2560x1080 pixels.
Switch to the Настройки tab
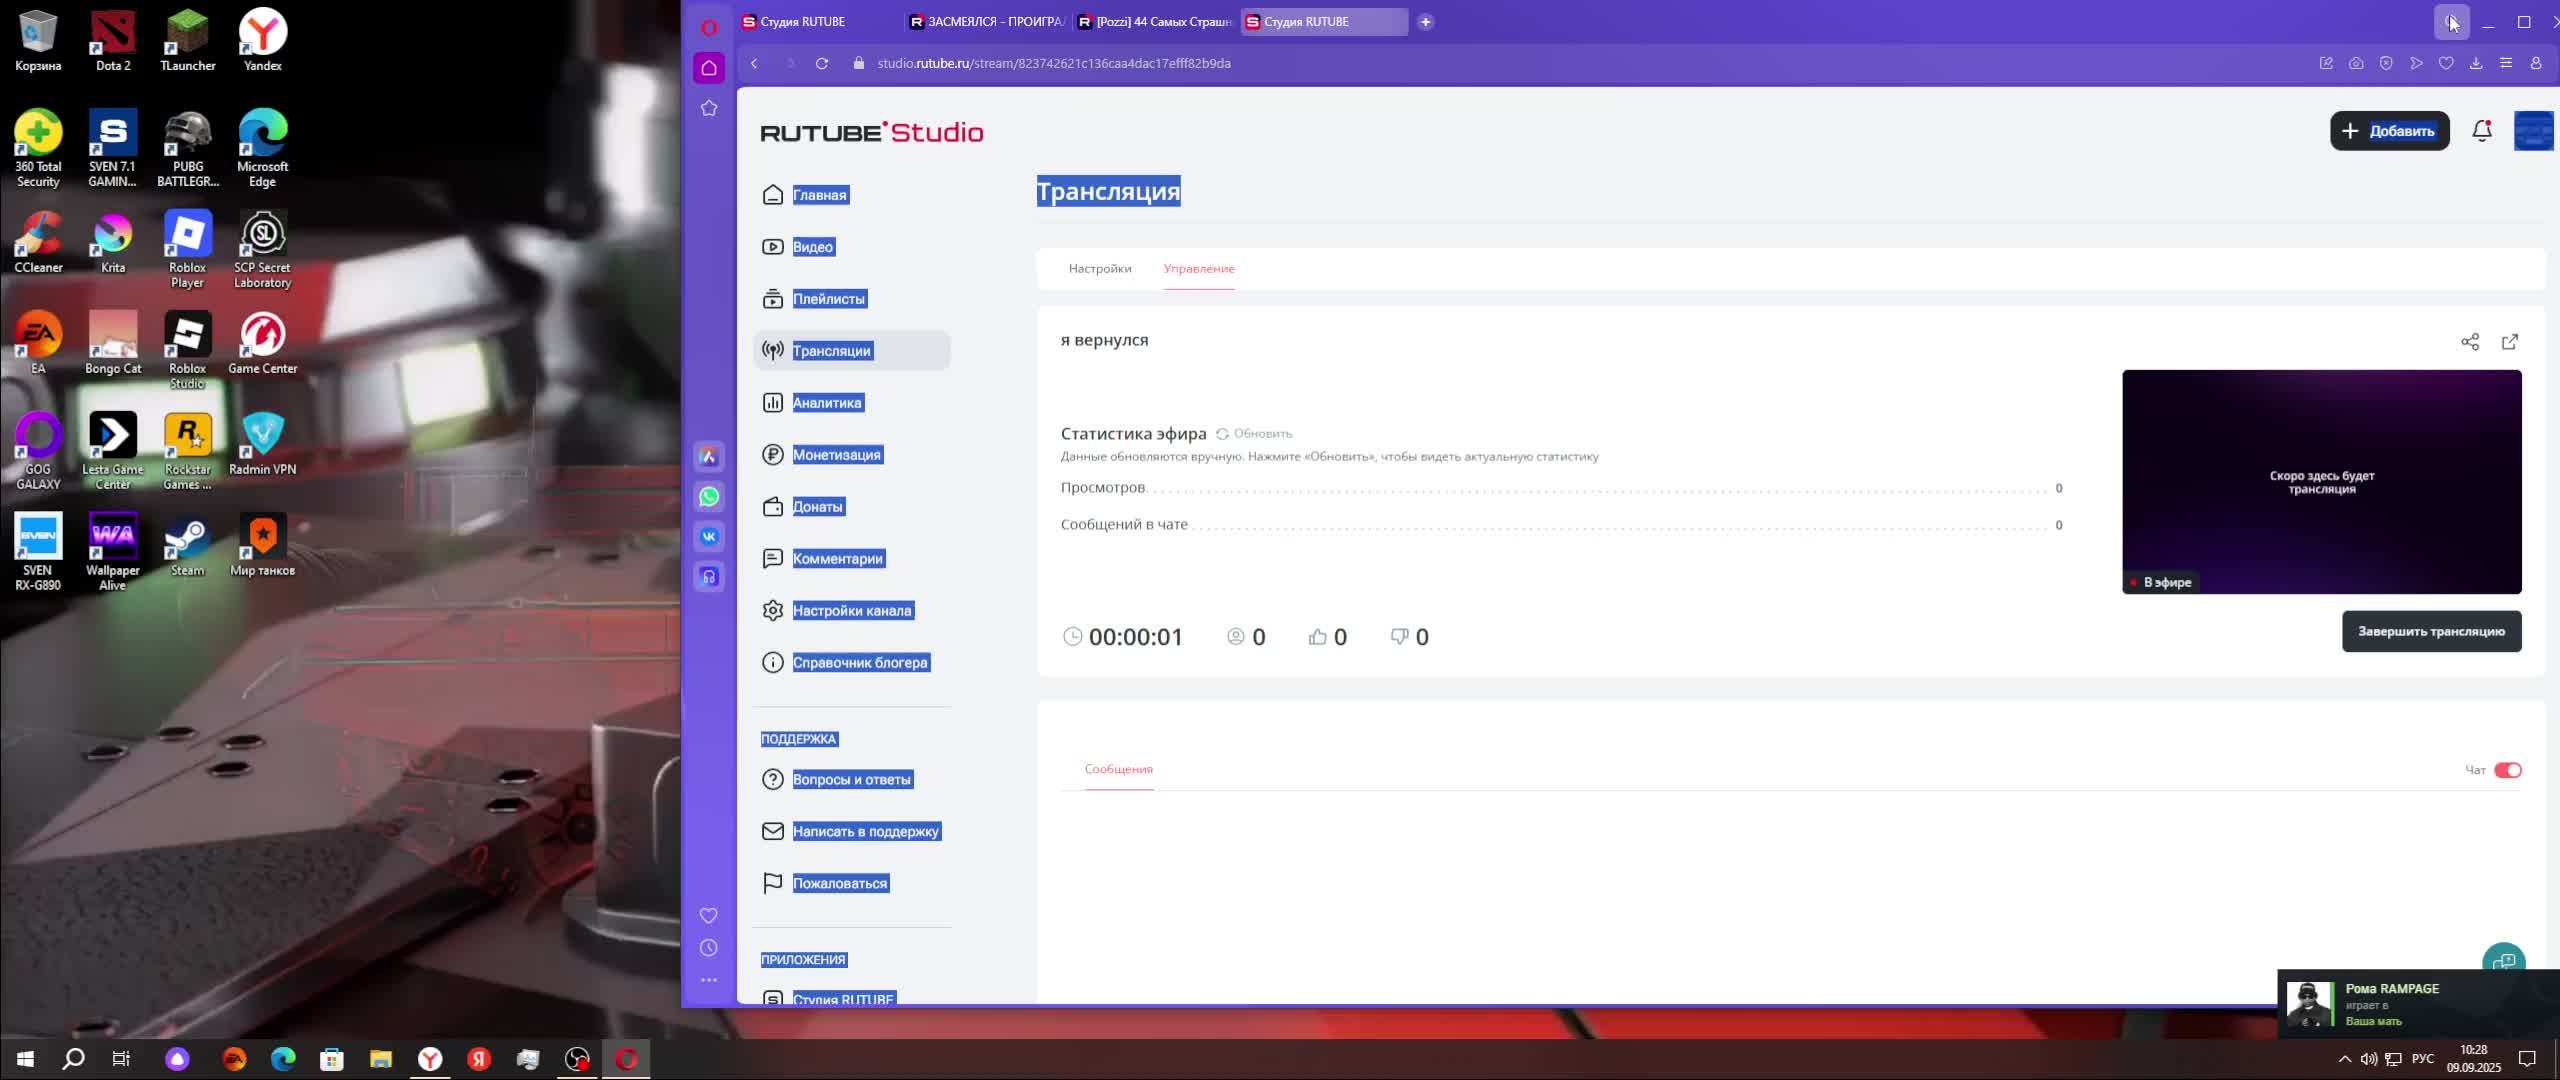pos(1099,268)
